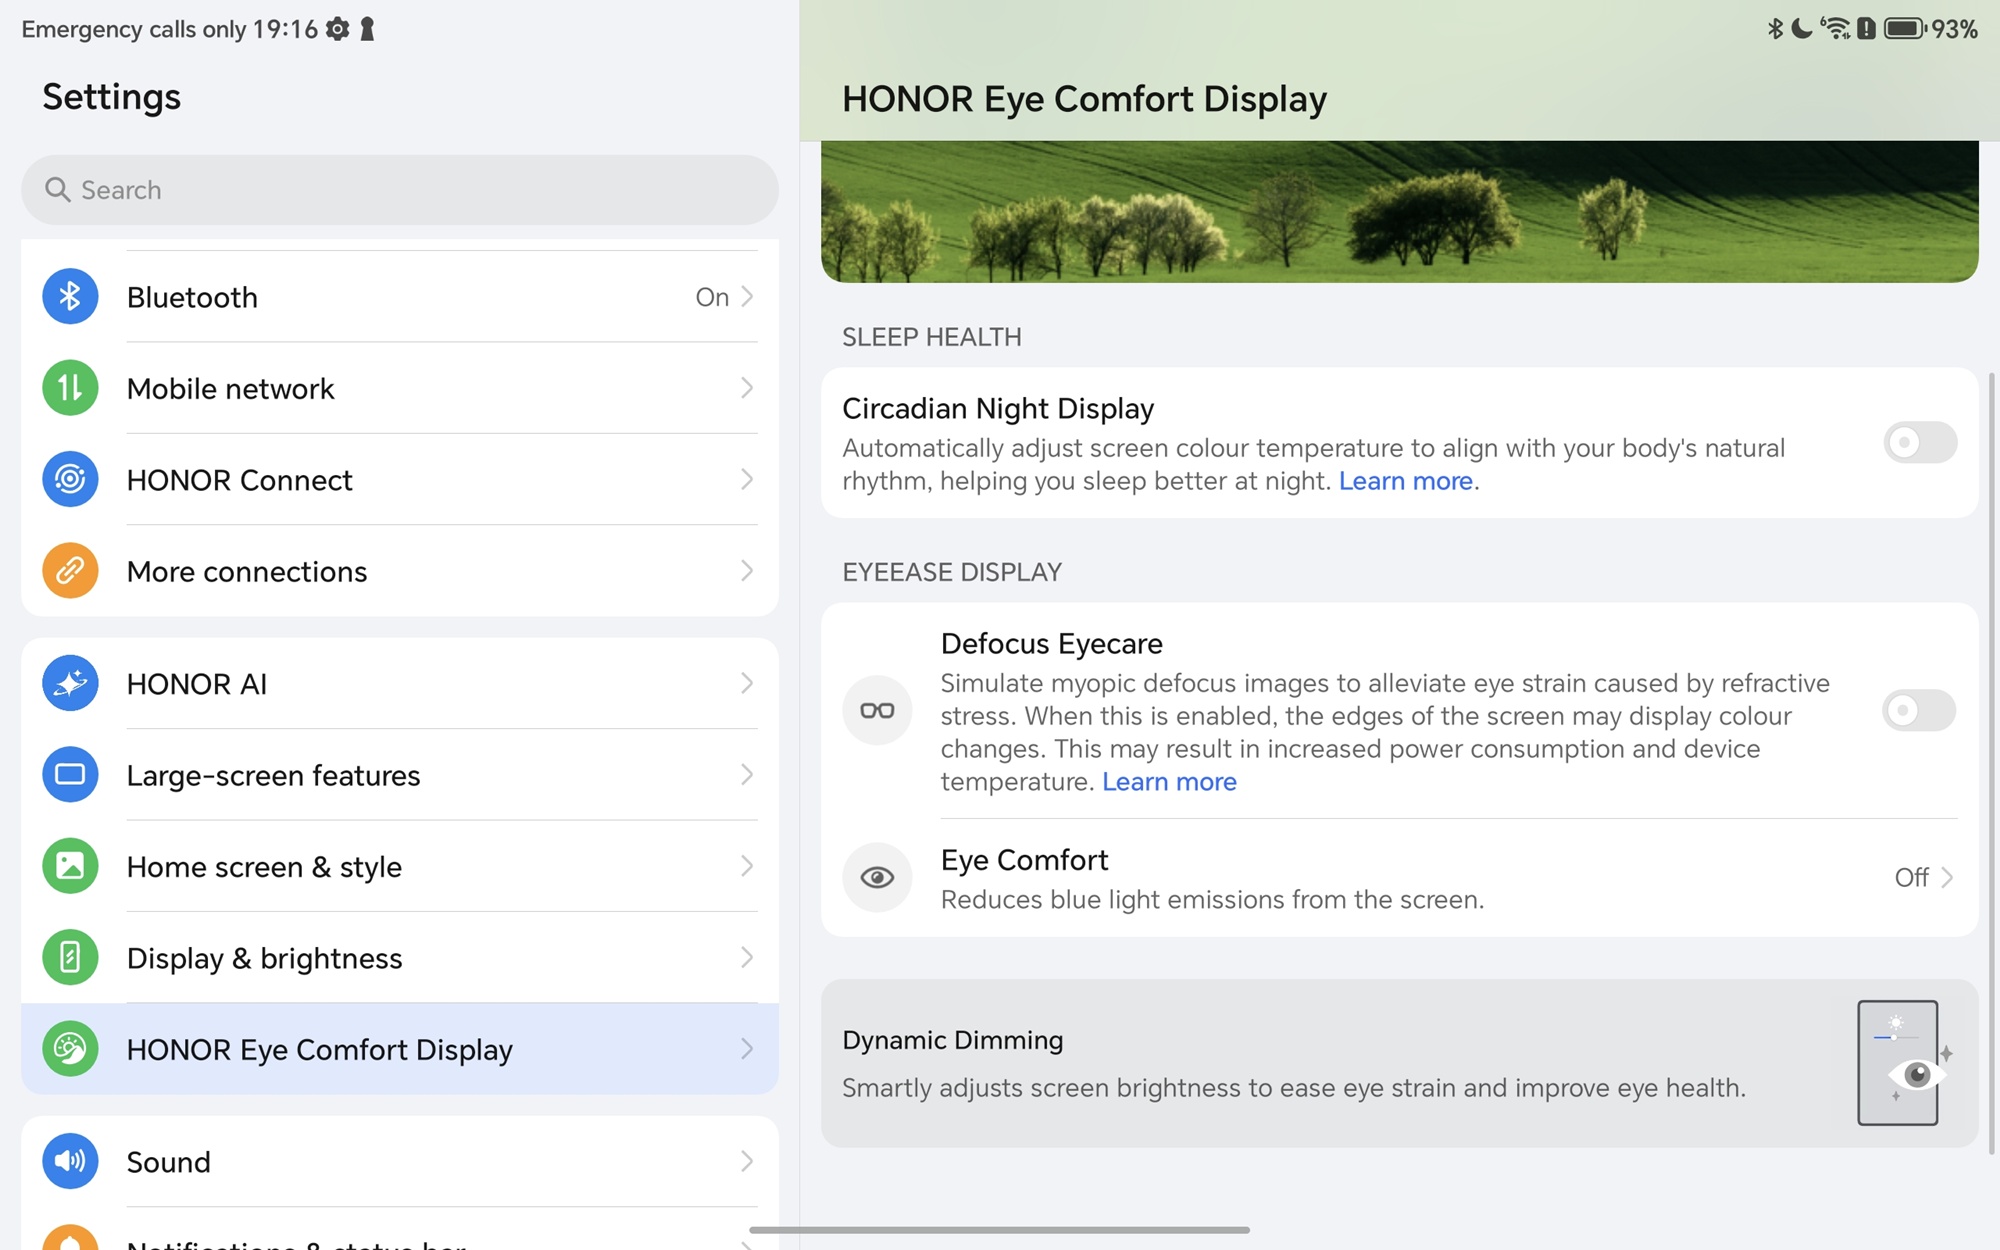Image resolution: width=2000 pixels, height=1250 pixels.
Task: Tap the Bluetooth icon in sidebar
Action: point(70,296)
